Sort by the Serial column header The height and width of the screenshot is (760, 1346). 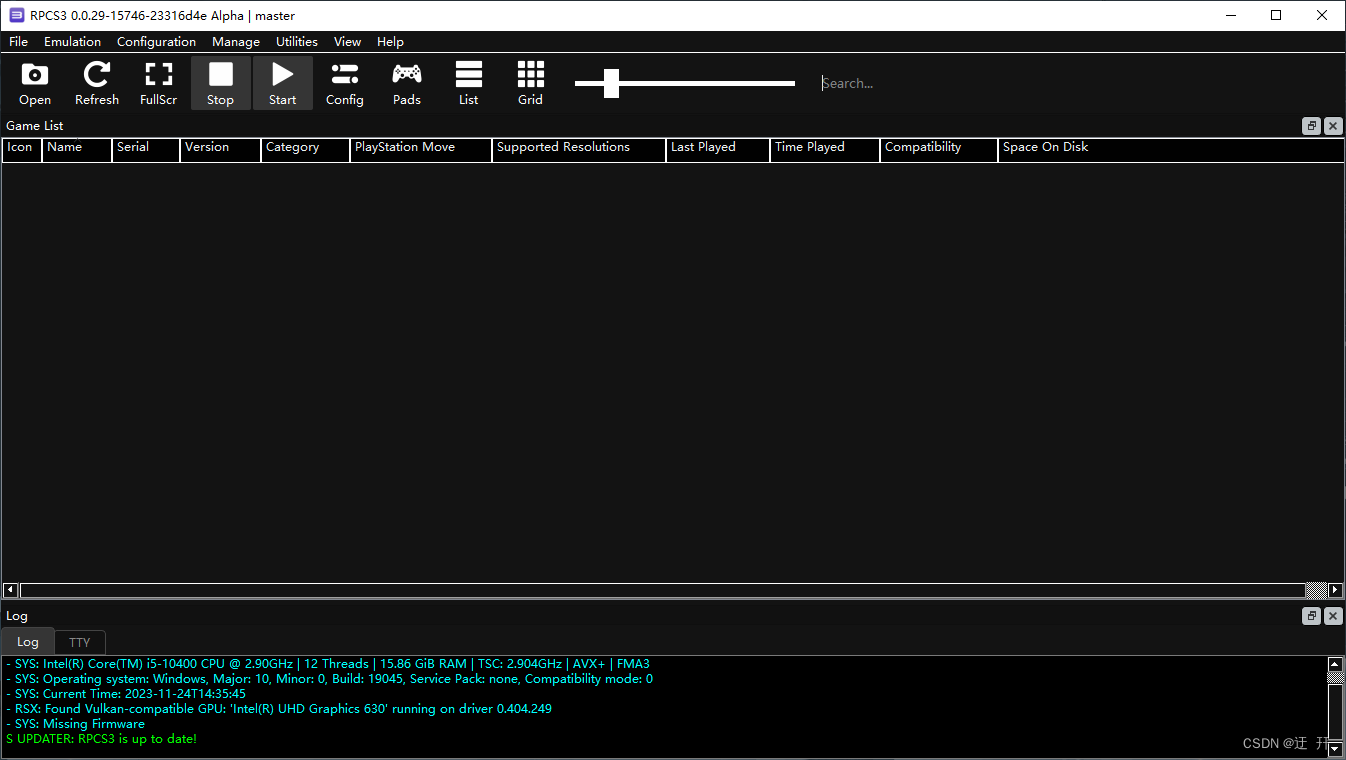coord(146,148)
